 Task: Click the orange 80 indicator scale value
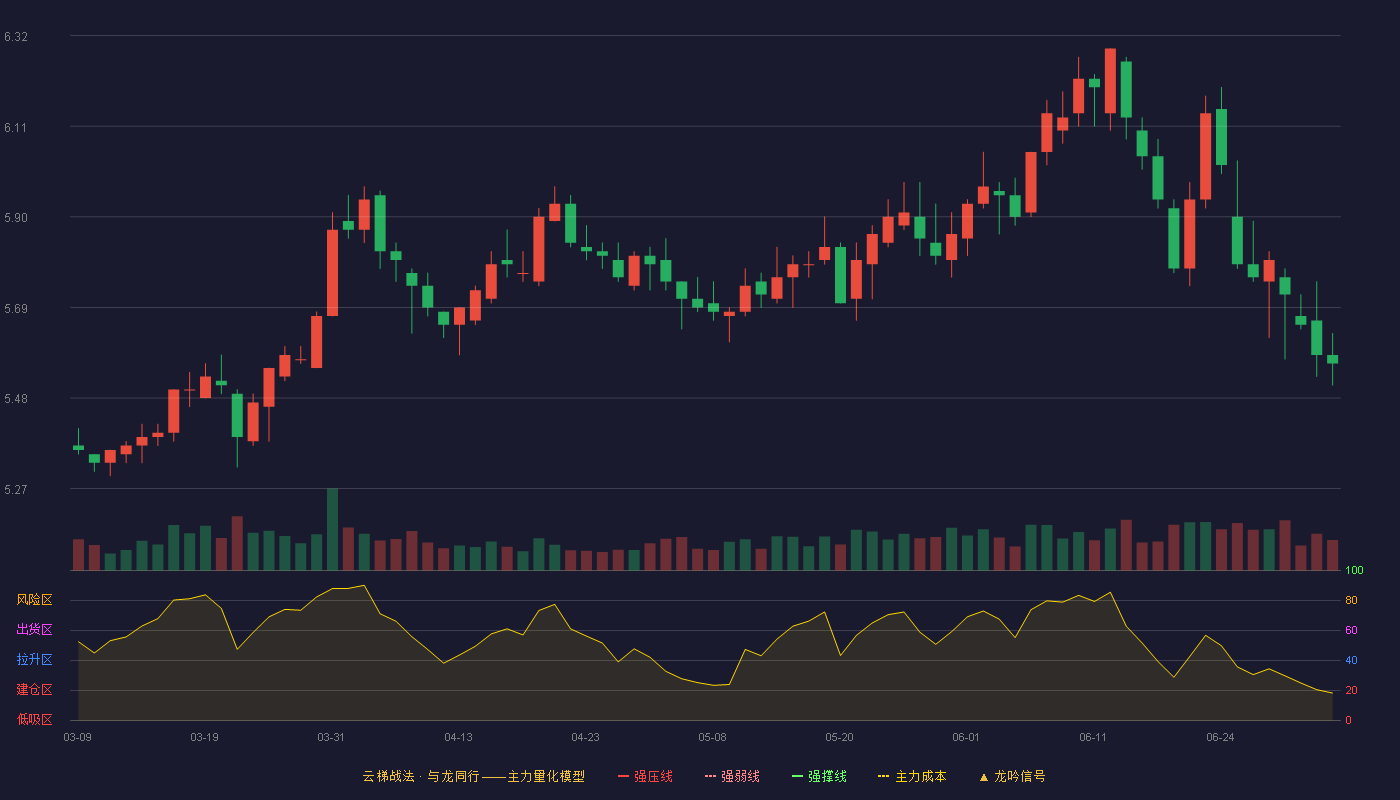[x=1351, y=601]
